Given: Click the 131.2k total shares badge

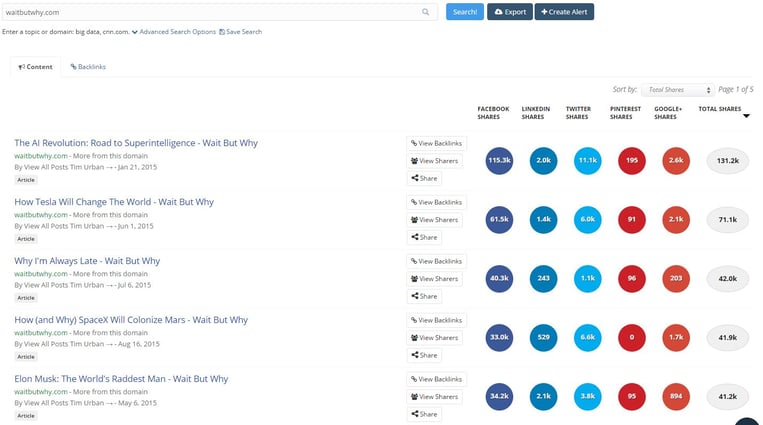Looking at the screenshot, I should (x=727, y=161).
